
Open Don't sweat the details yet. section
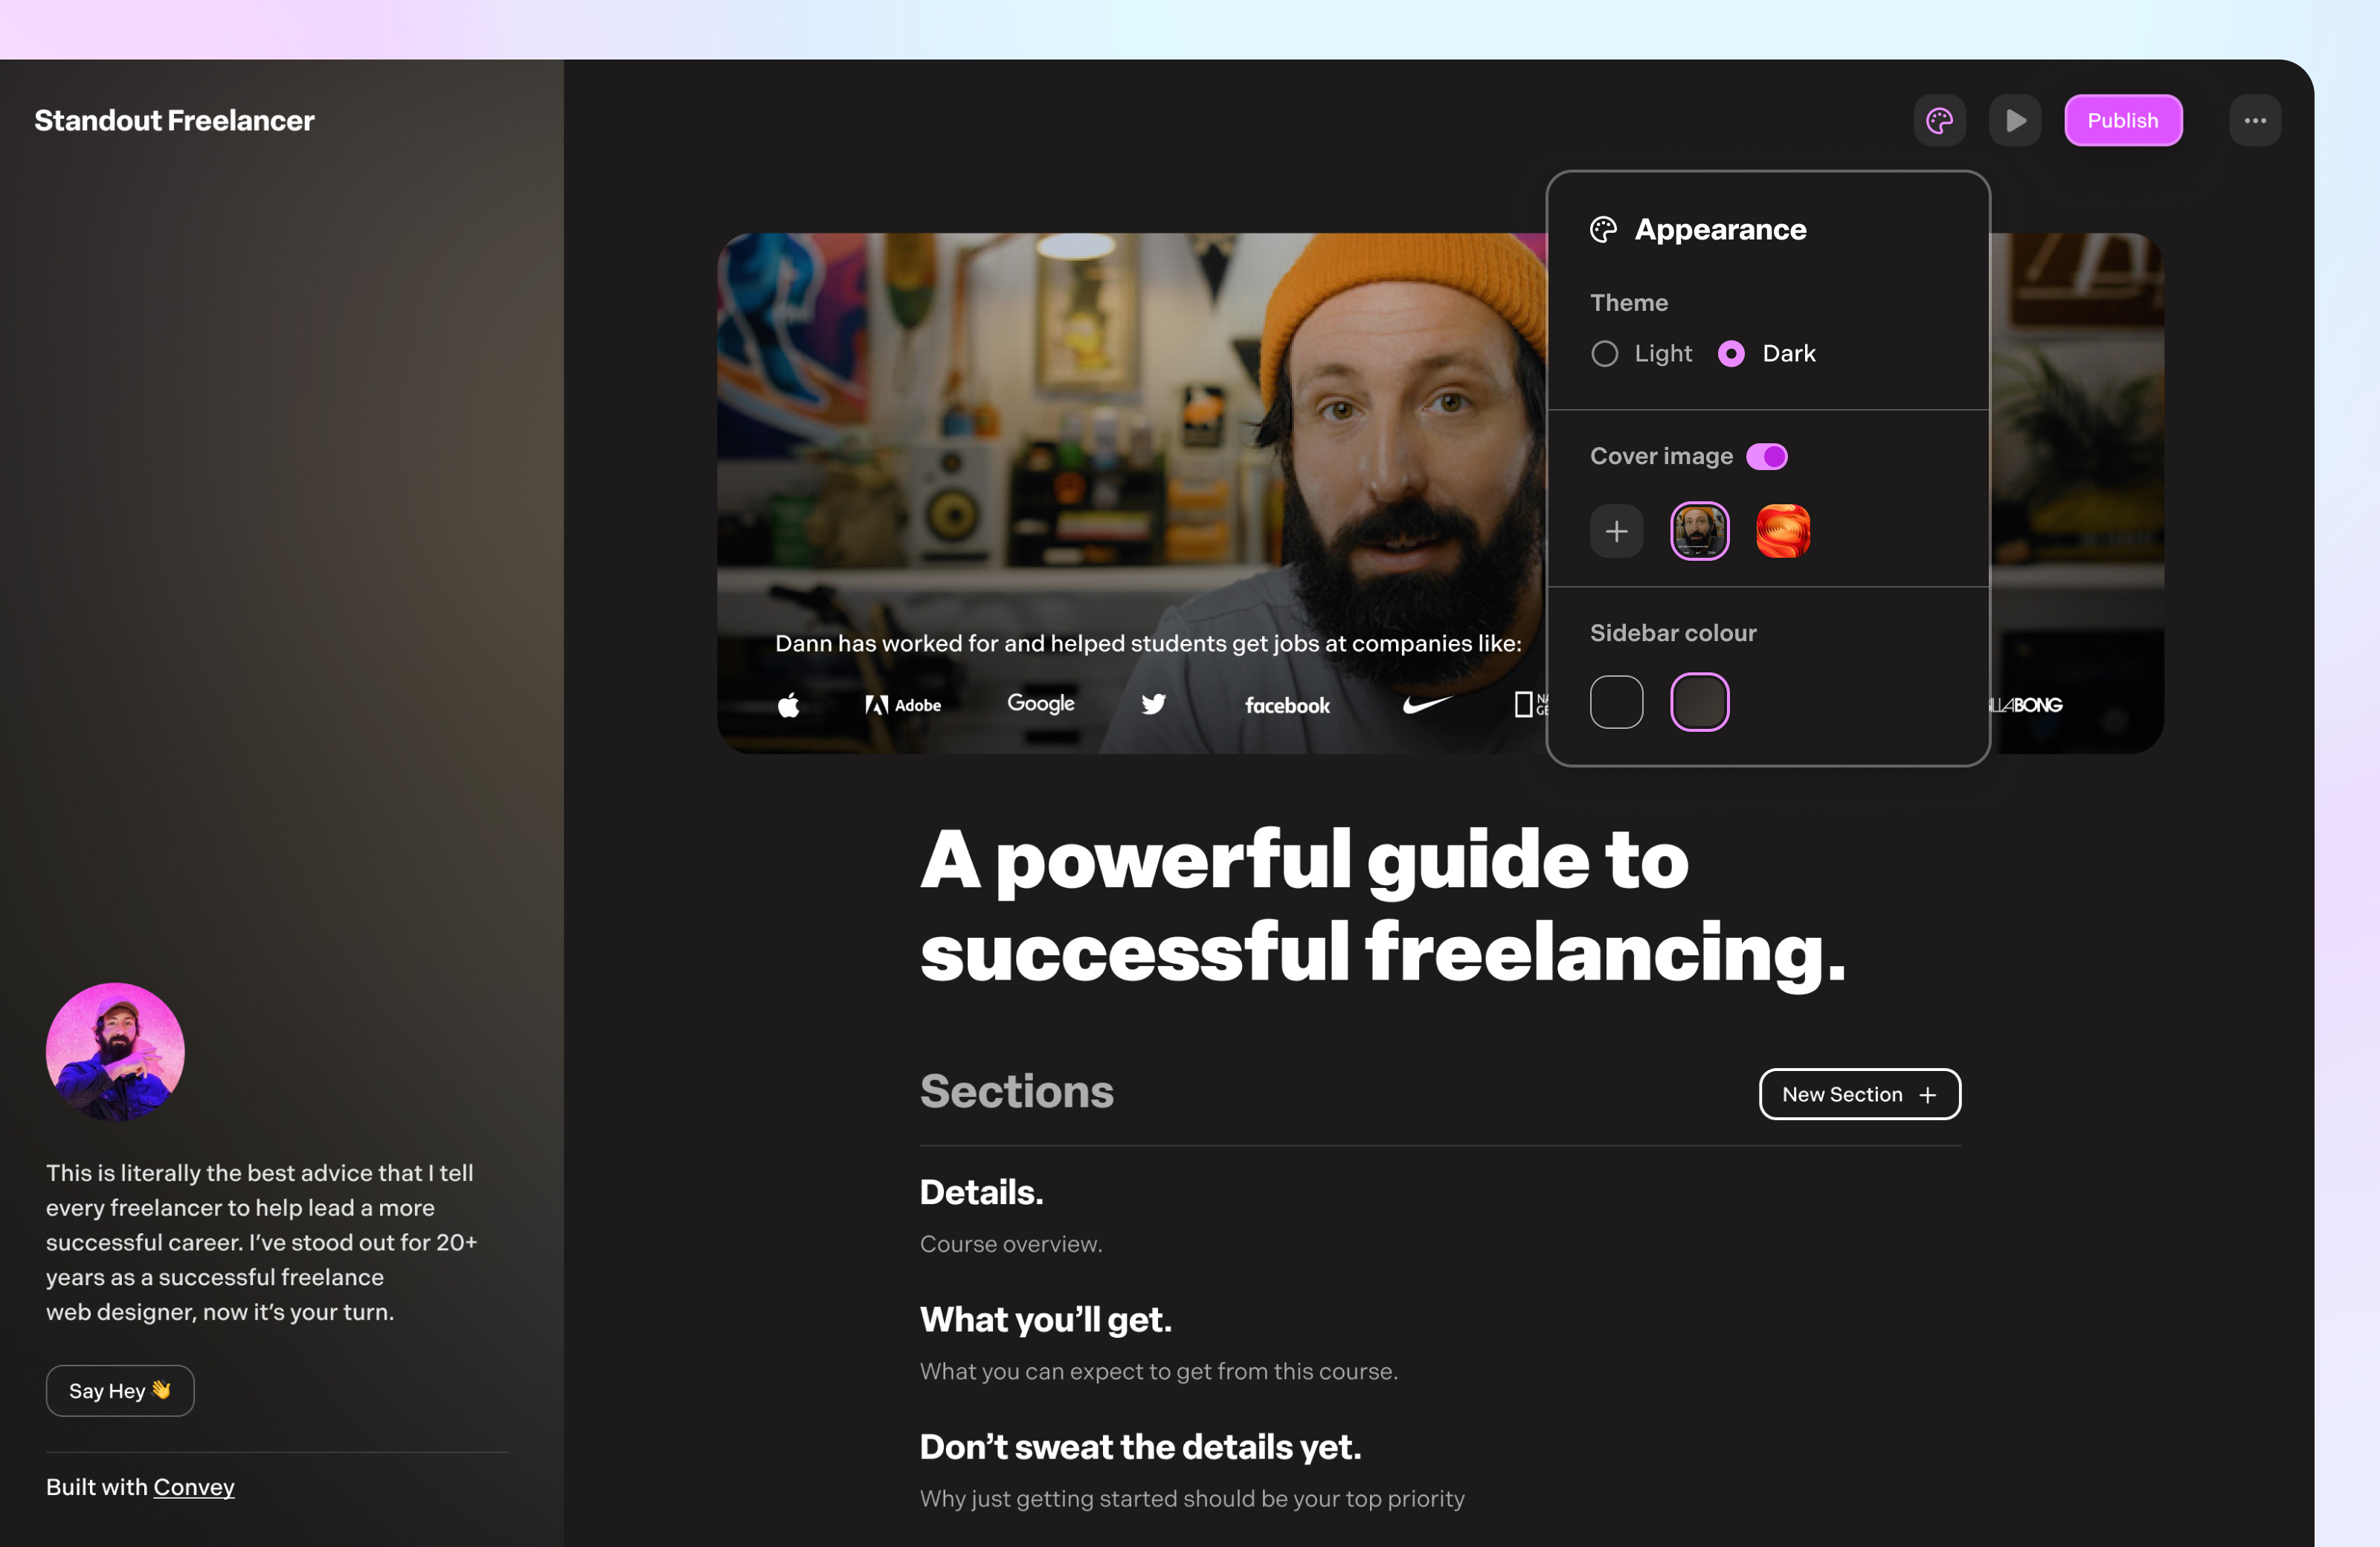[1140, 1447]
